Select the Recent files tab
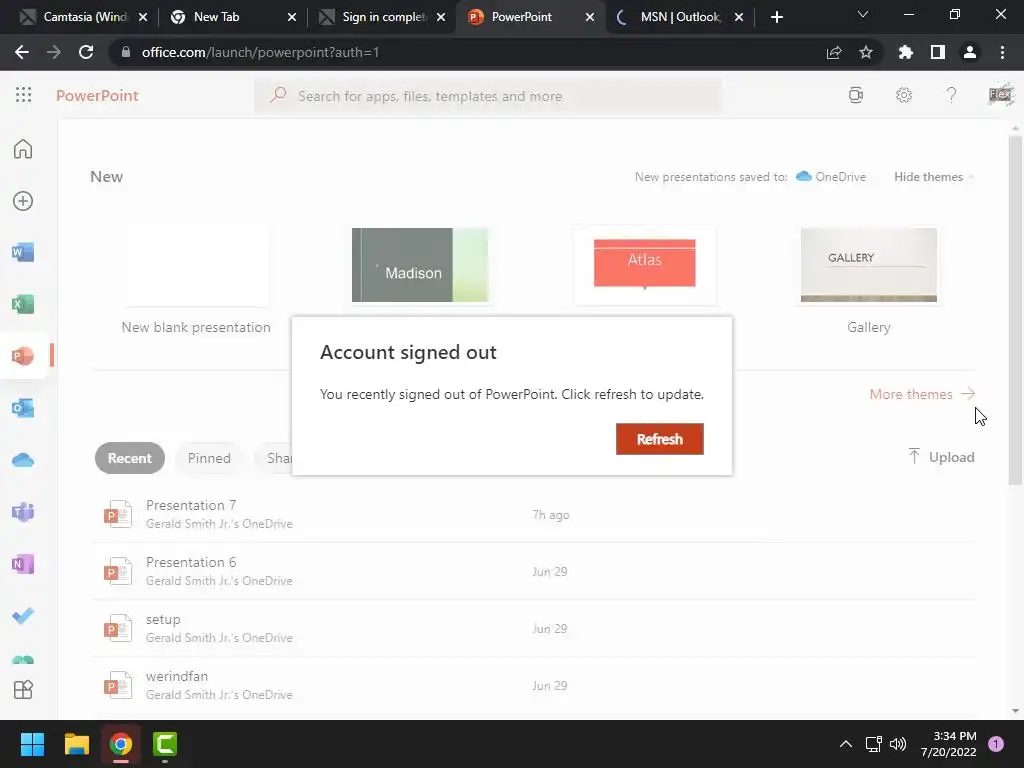 tap(129, 458)
